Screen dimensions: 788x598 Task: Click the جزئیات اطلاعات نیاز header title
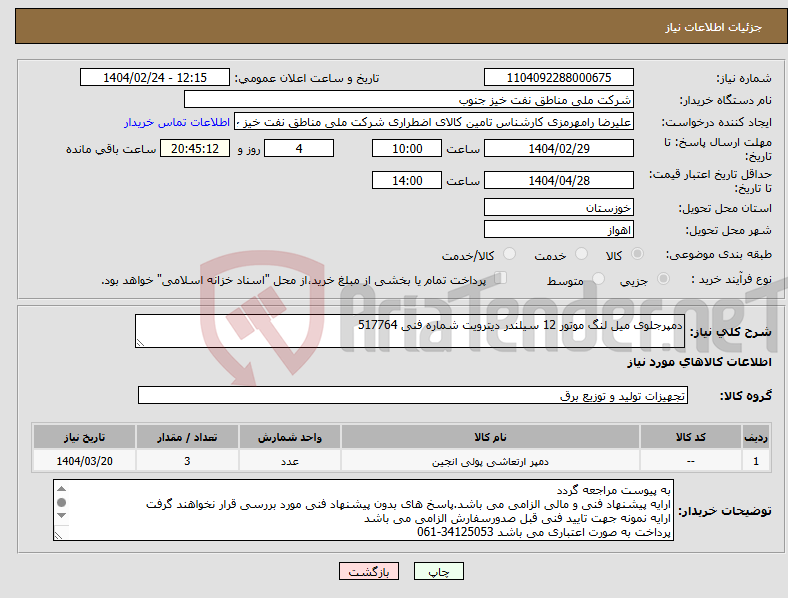(714, 27)
